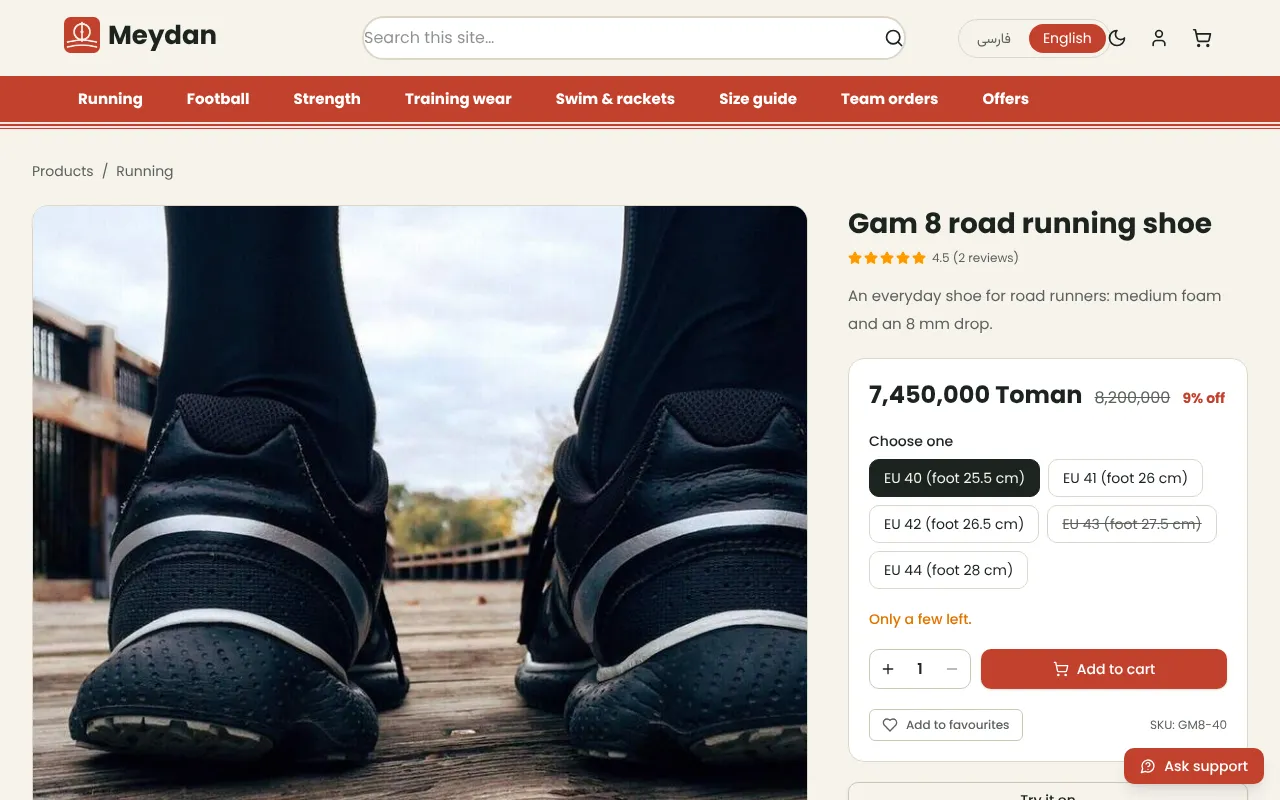Select size EU 43 (foot 27.5 cm)
1280x800 pixels.
[1132, 524]
